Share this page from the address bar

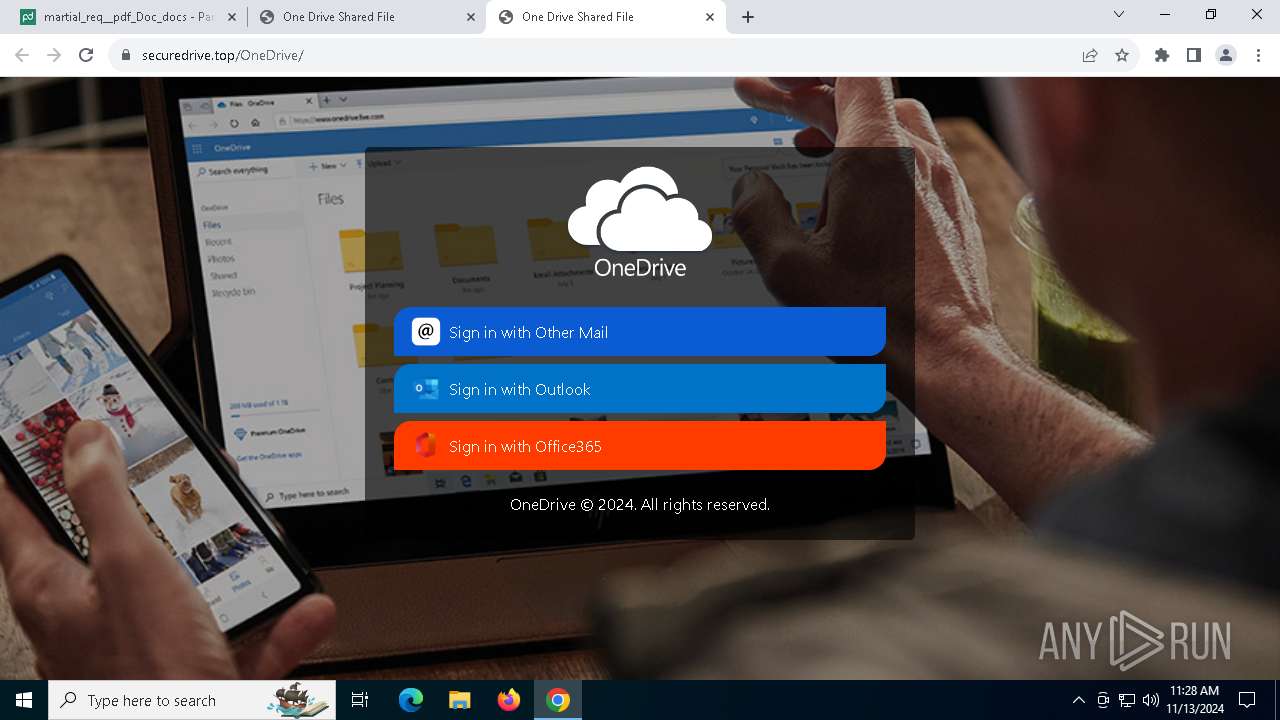(1090, 55)
